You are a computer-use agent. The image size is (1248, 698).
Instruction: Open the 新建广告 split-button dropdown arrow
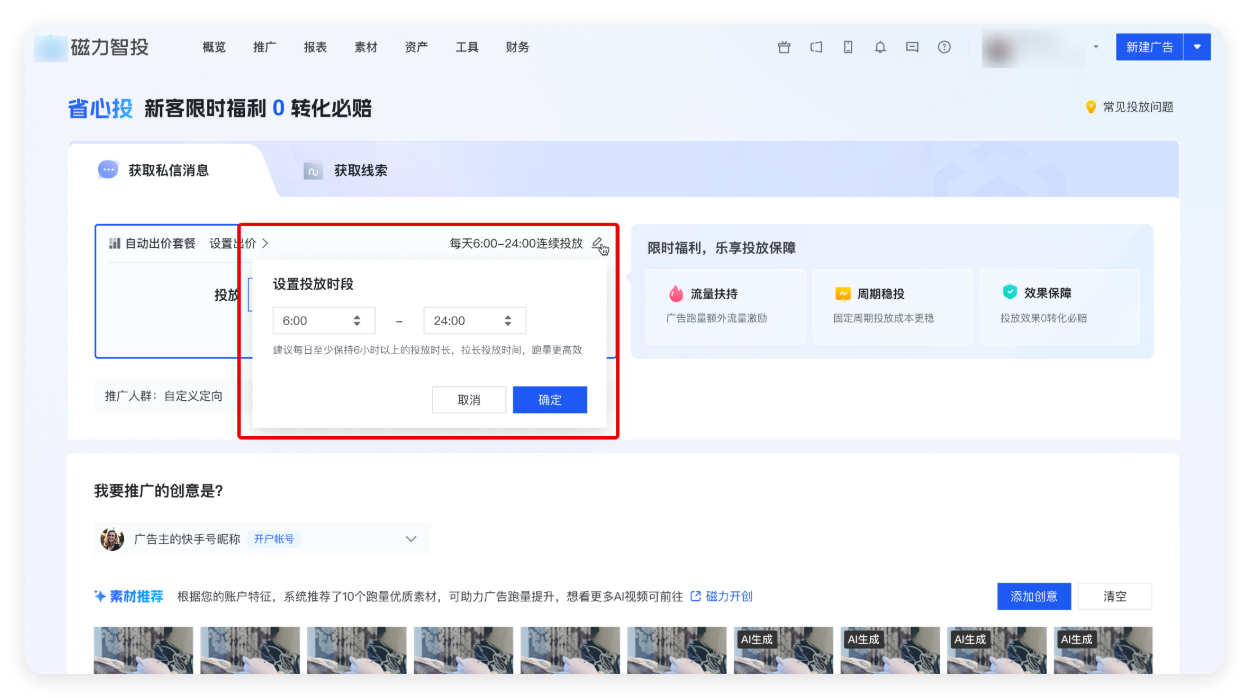[x=1196, y=46]
